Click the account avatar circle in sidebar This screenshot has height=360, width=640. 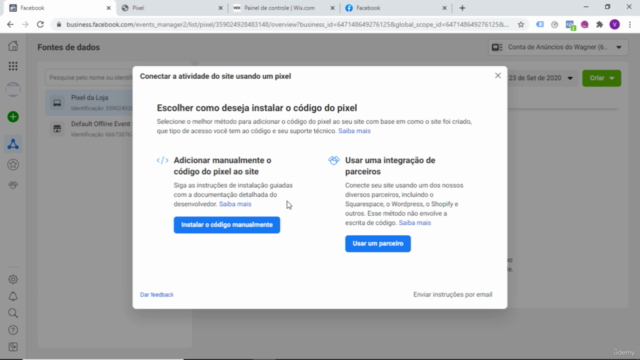pyautogui.click(x=13, y=89)
